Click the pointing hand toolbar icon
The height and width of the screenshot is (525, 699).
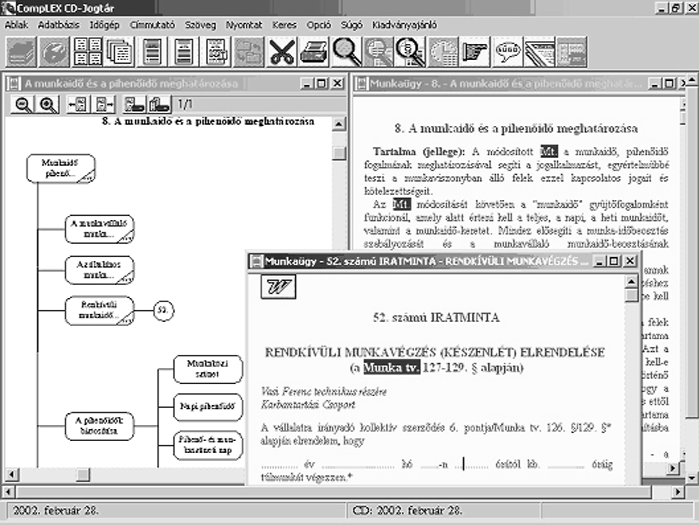point(475,52)
